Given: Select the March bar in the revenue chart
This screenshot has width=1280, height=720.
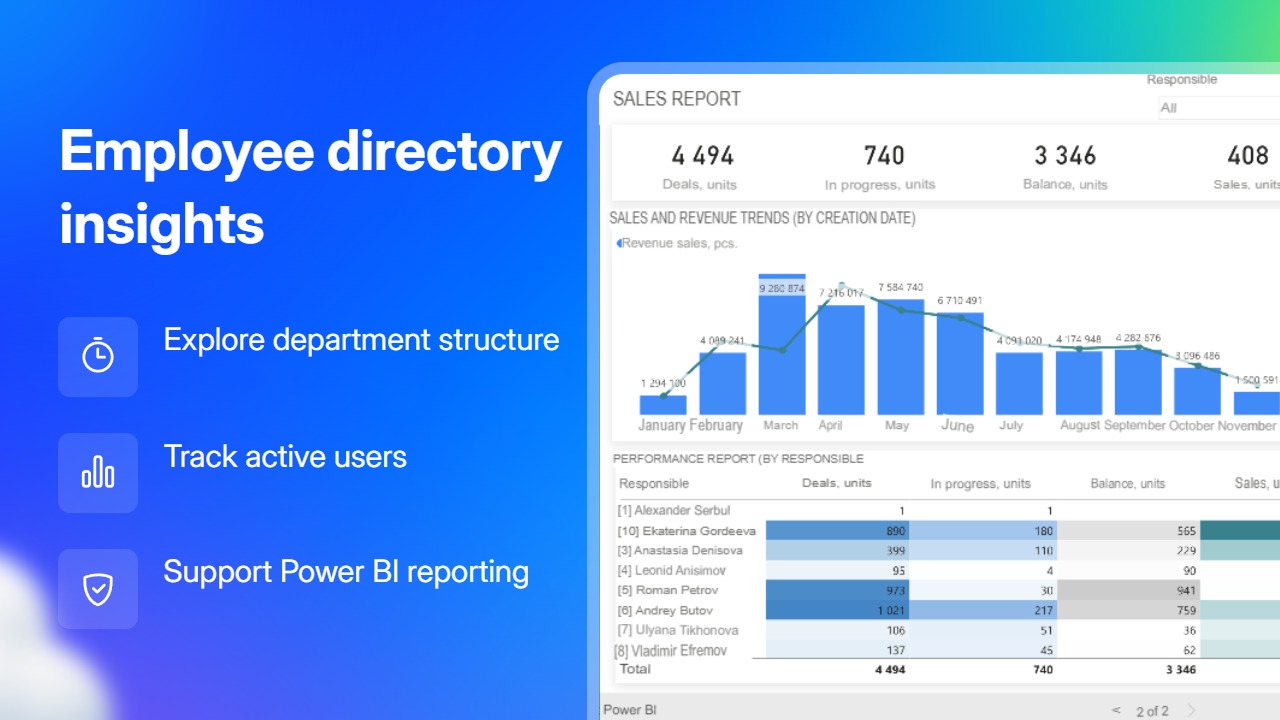Looking at the screenshot, I should (x=782, y=344).
